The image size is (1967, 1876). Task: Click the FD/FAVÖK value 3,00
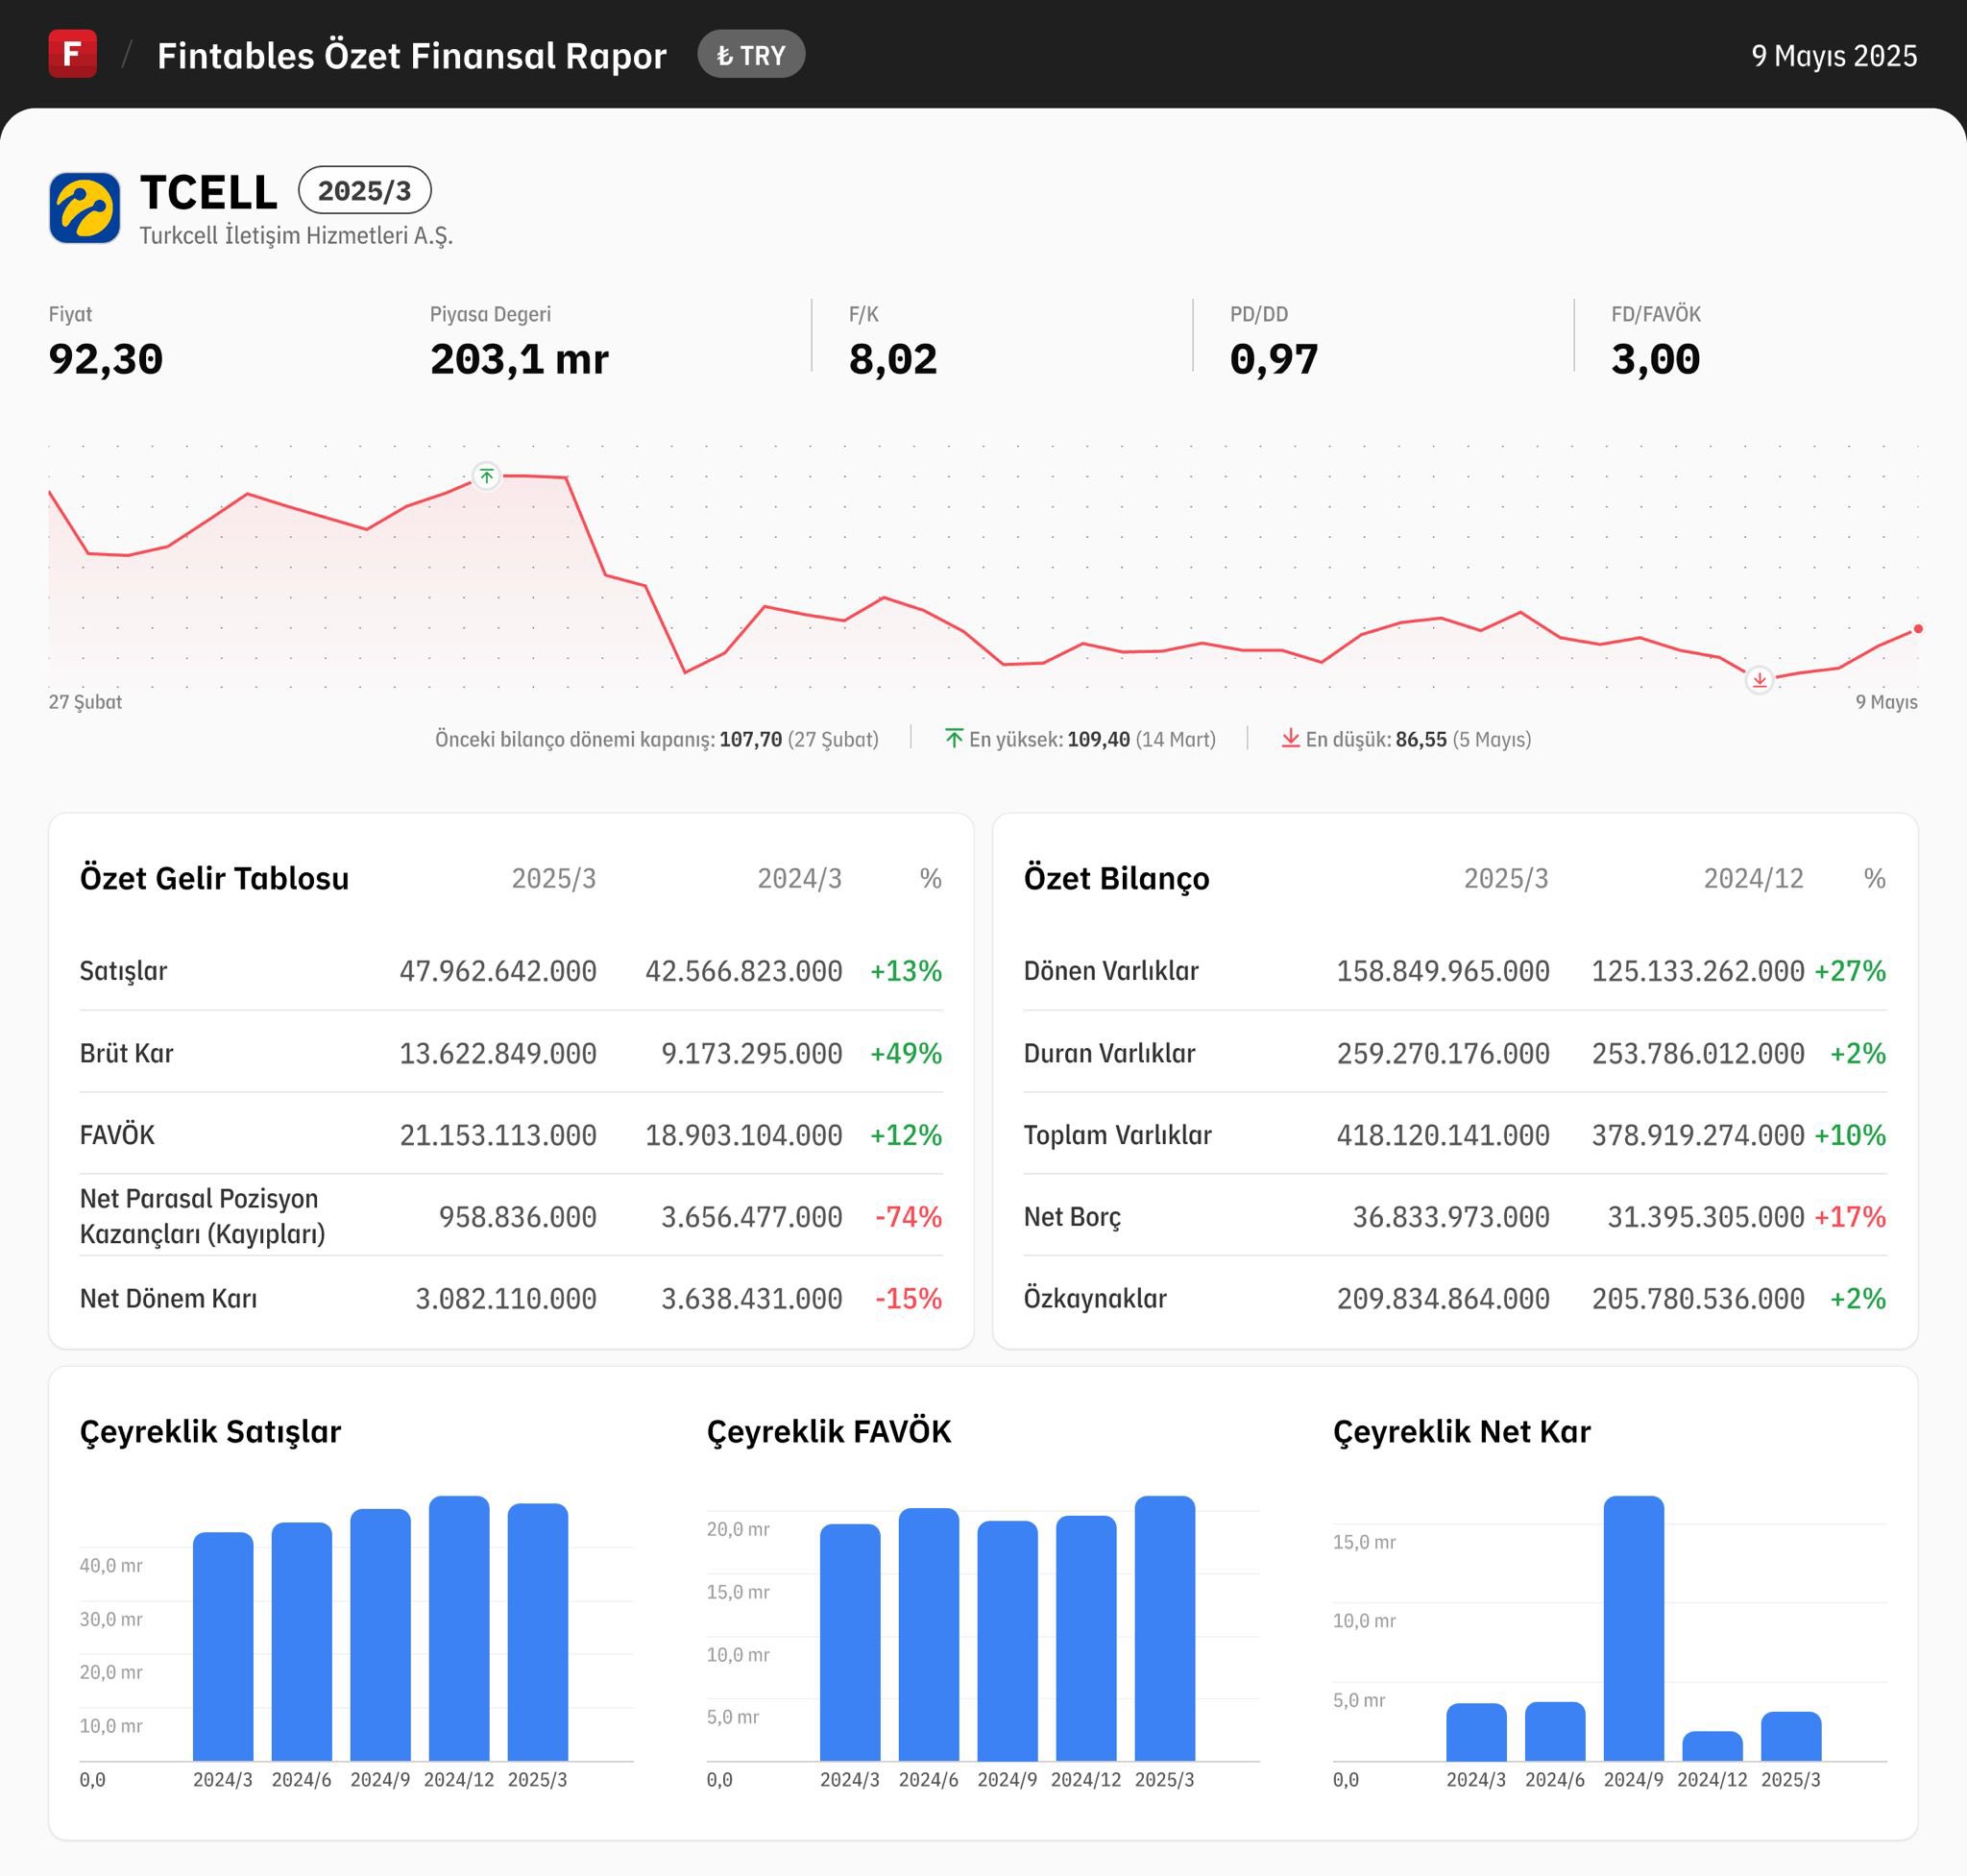pos(1655,359)
